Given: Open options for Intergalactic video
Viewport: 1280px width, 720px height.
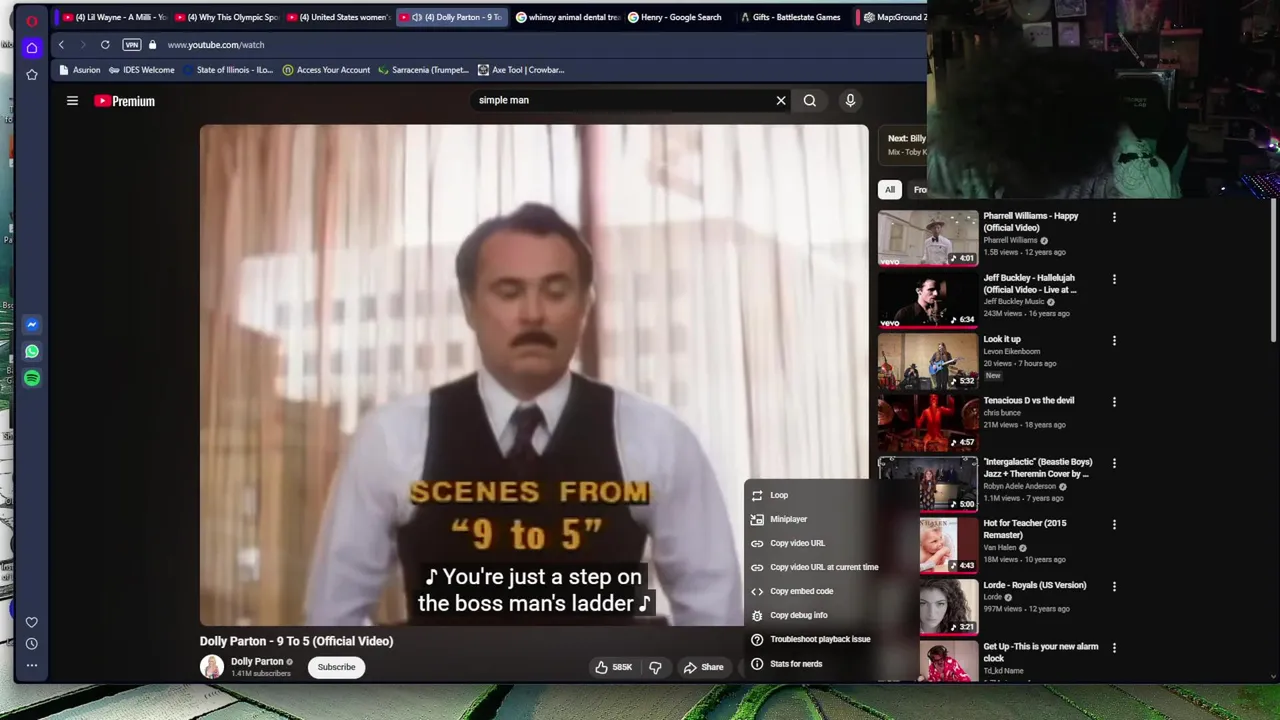Looking at the screenshot, I should pyautogui.click(x=1114, y=463).
